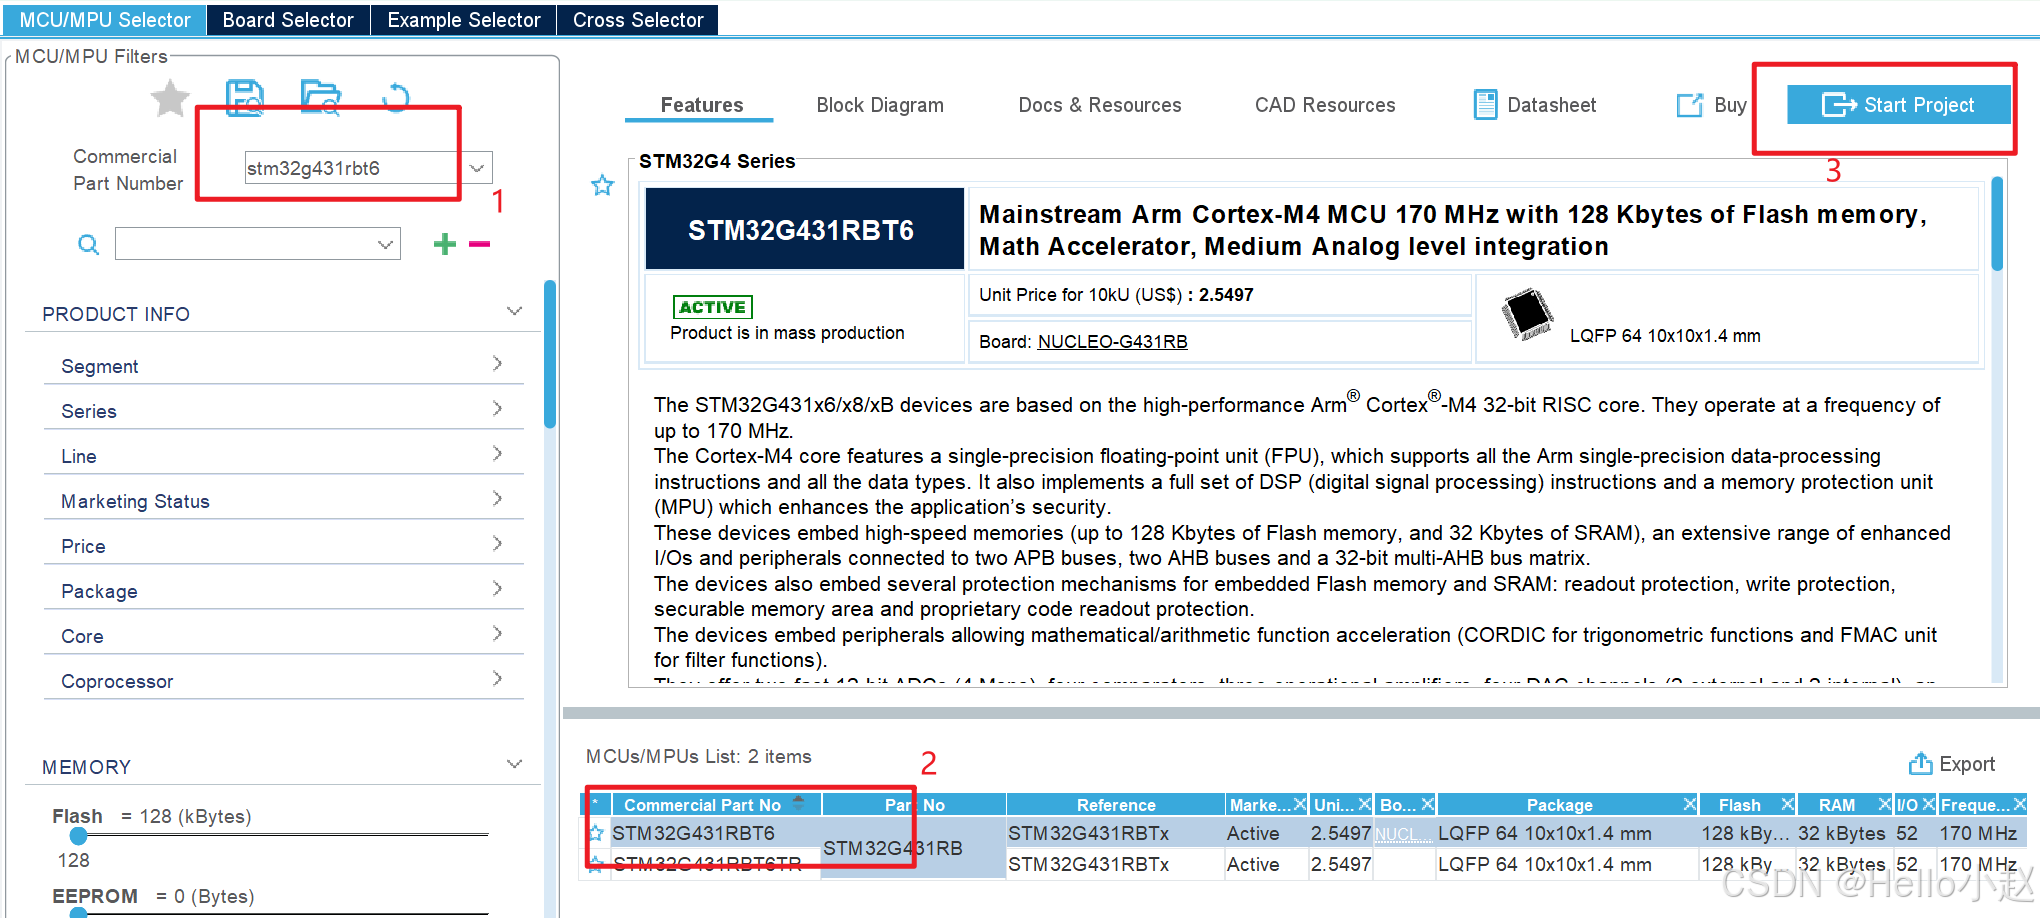
Task: Collapse the MEMORY section
Action: tap(514, 765)
